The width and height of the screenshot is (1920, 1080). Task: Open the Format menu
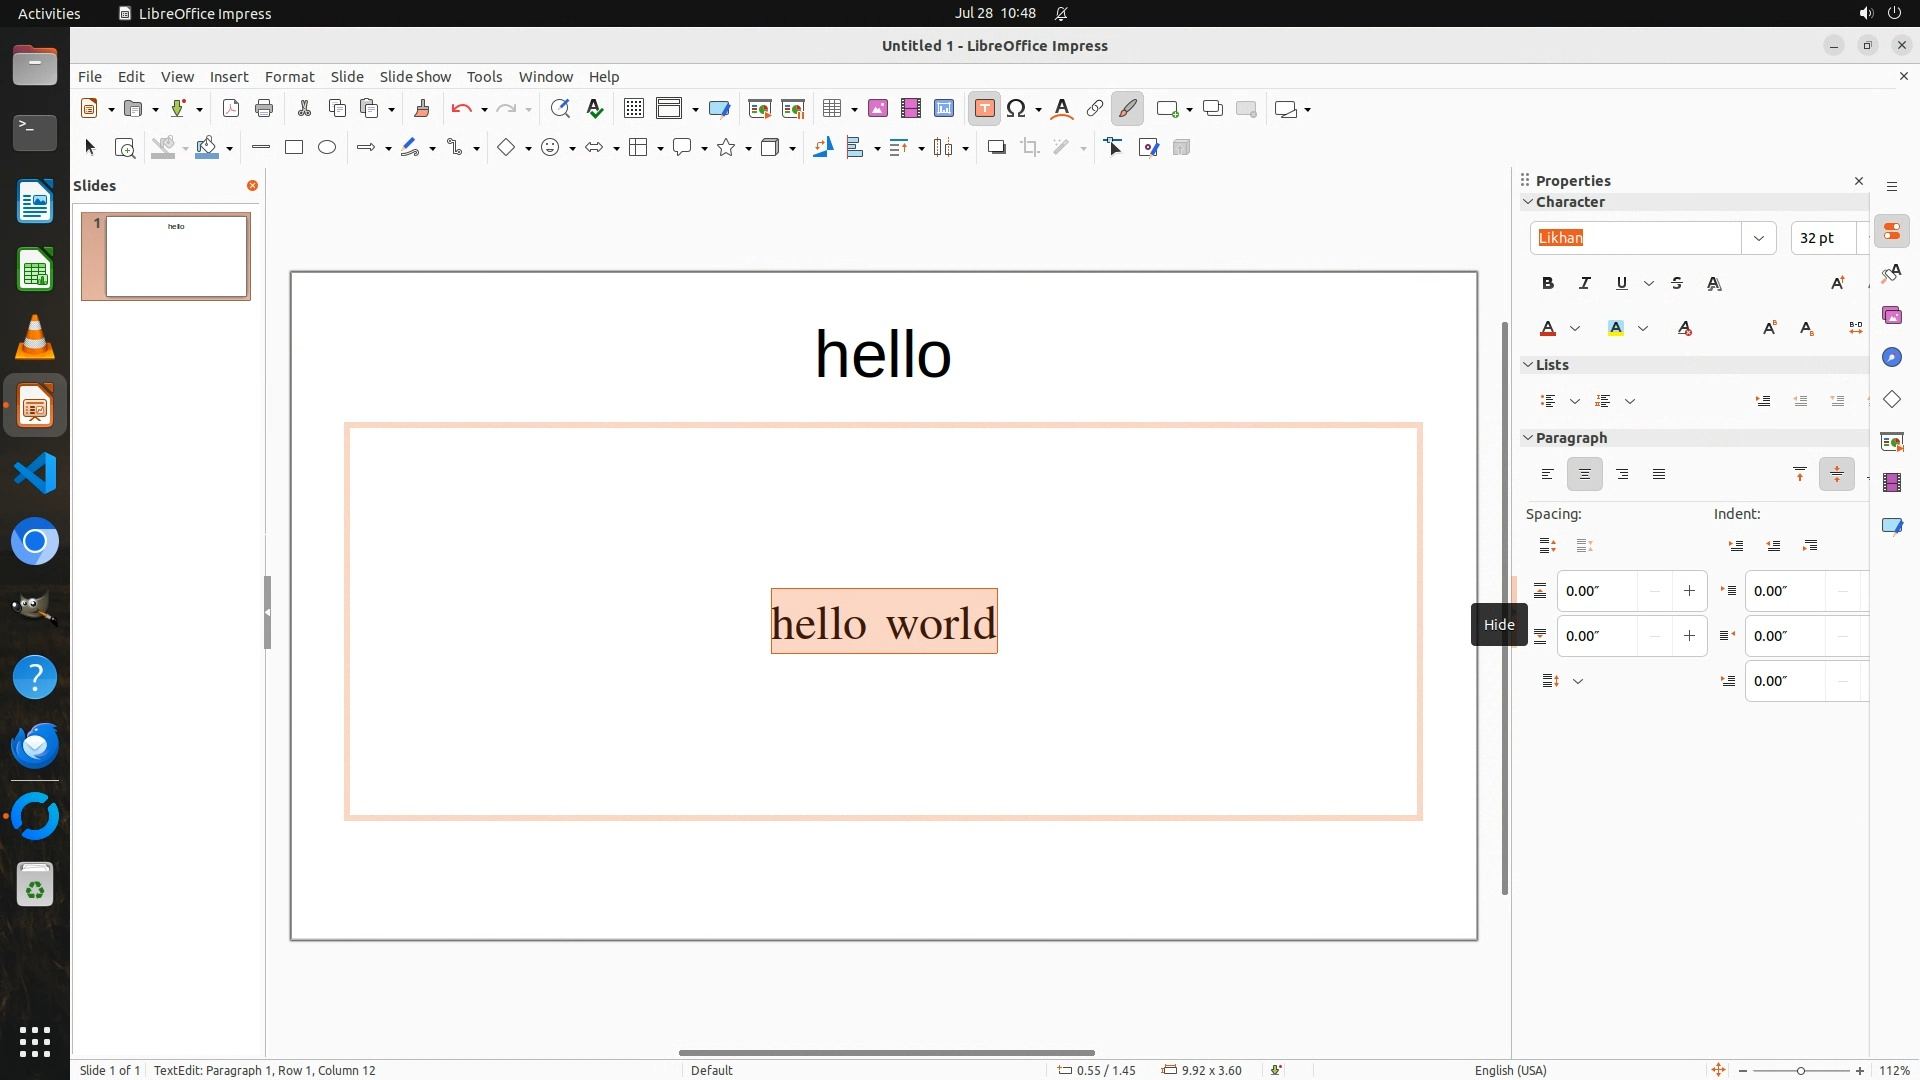(x=289, y=77)
